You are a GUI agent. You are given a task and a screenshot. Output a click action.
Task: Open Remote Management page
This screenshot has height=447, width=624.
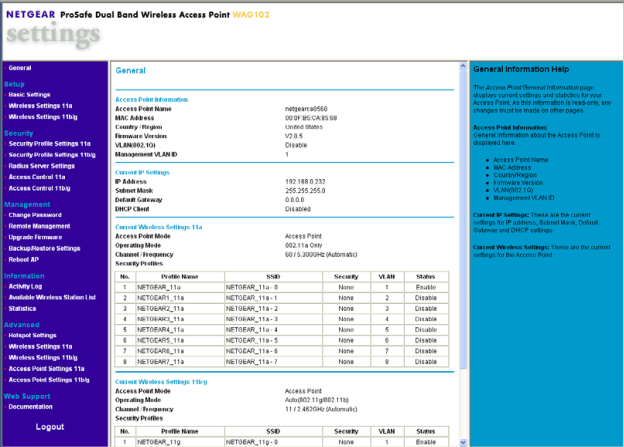[39, 226]
